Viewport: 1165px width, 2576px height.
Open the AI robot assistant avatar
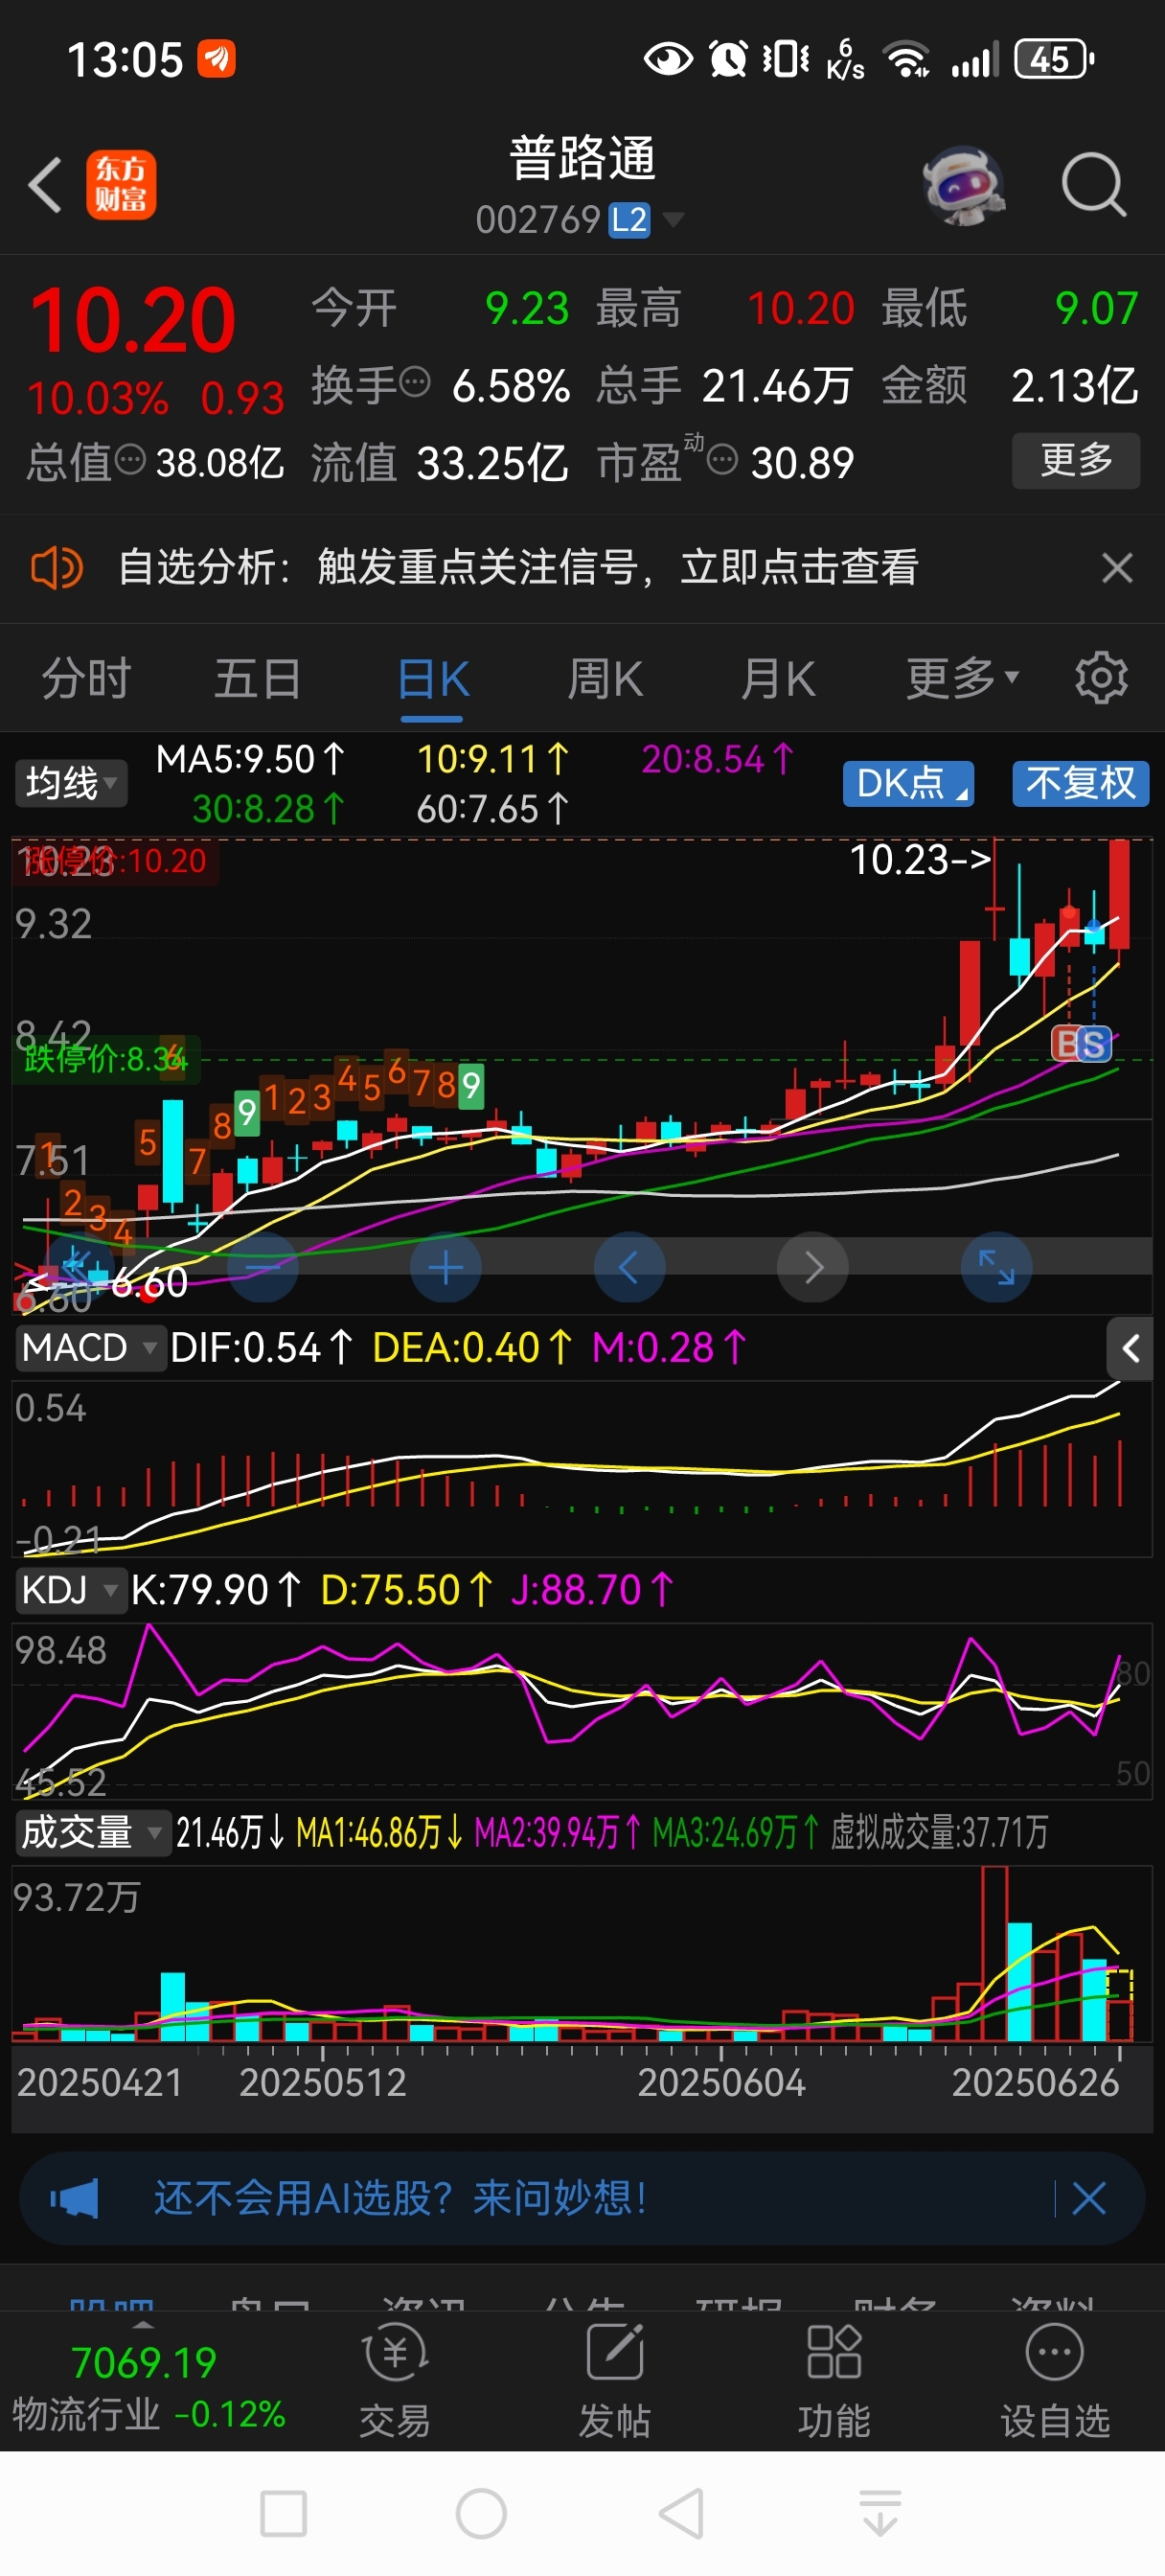tap(962, 185)
